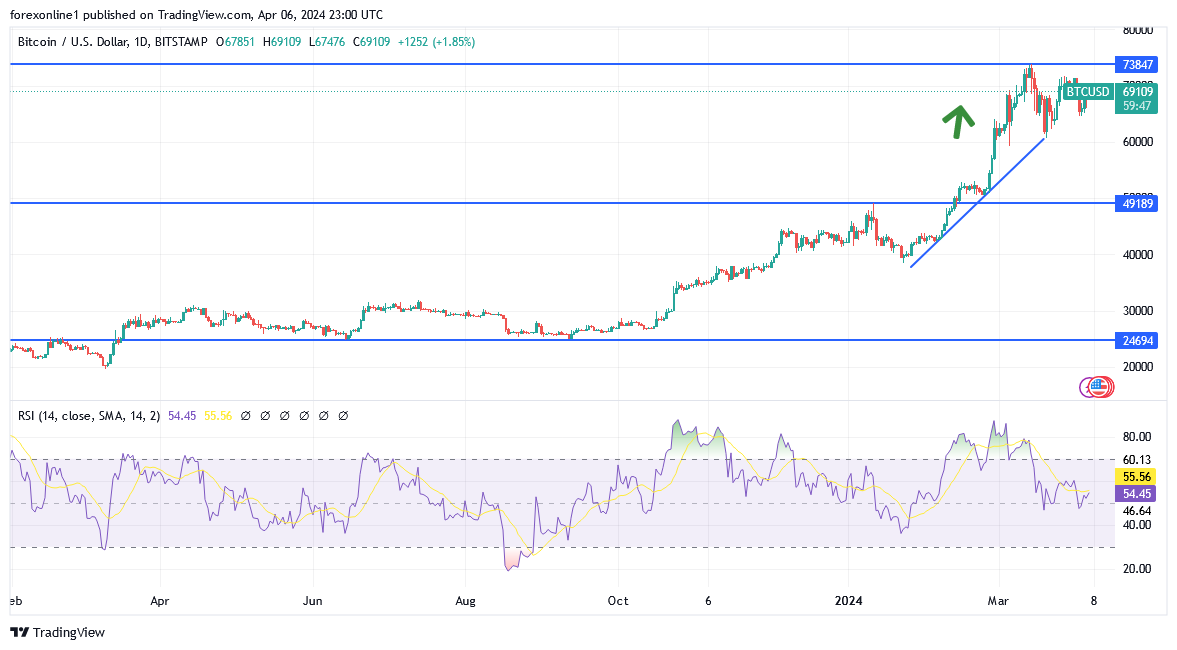
Task: Click the green arrow annotation on the chart
Action: 959,118
